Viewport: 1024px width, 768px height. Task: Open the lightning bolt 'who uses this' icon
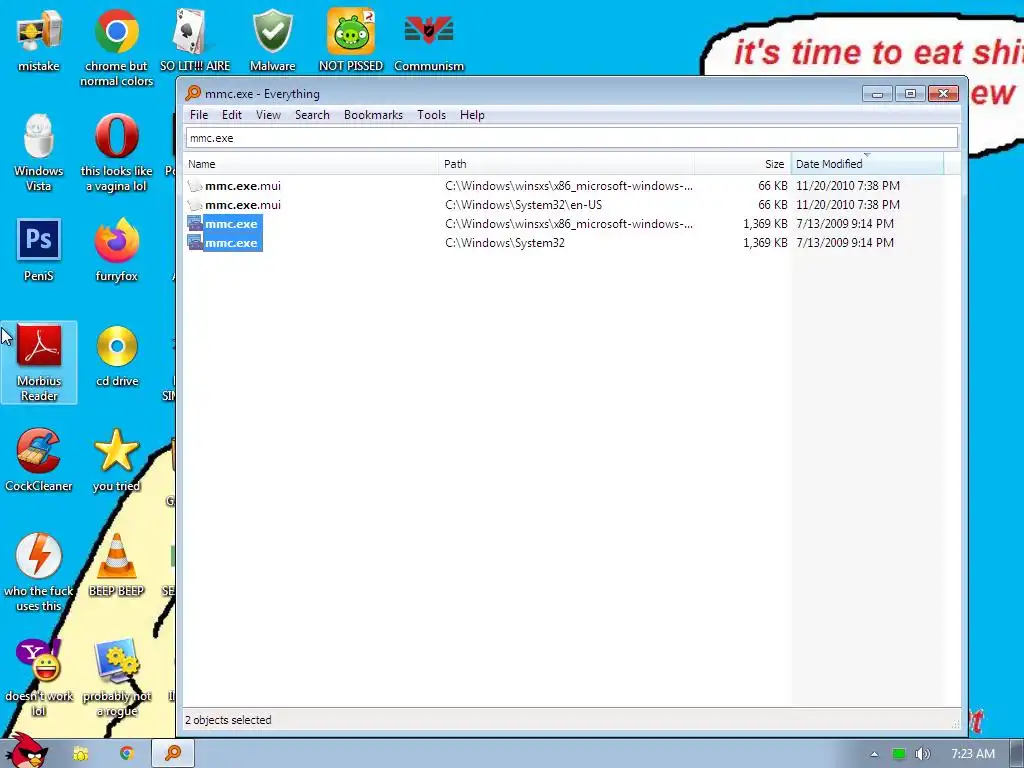point(39,571)
